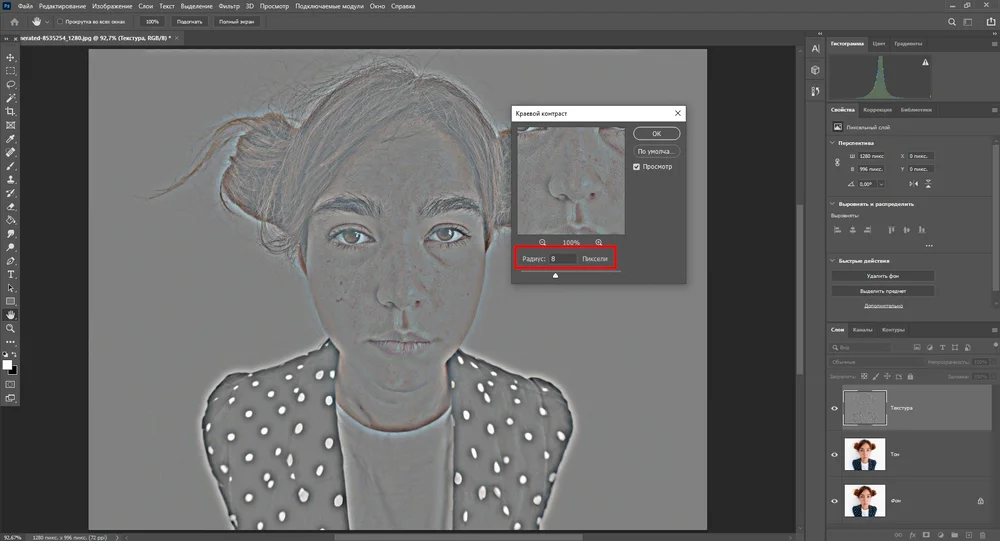Select the Paint Bucket tool
1000x541 pixels.
[10, 220]
